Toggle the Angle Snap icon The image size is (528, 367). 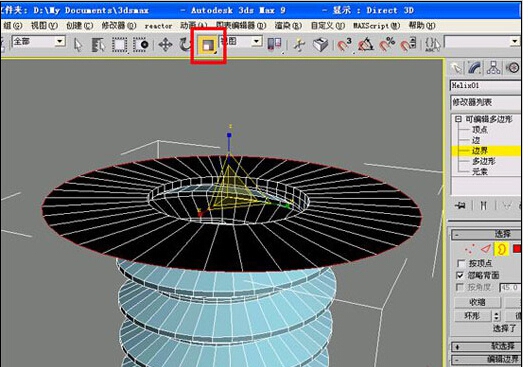pyautogui.click(x=366, y=45)
